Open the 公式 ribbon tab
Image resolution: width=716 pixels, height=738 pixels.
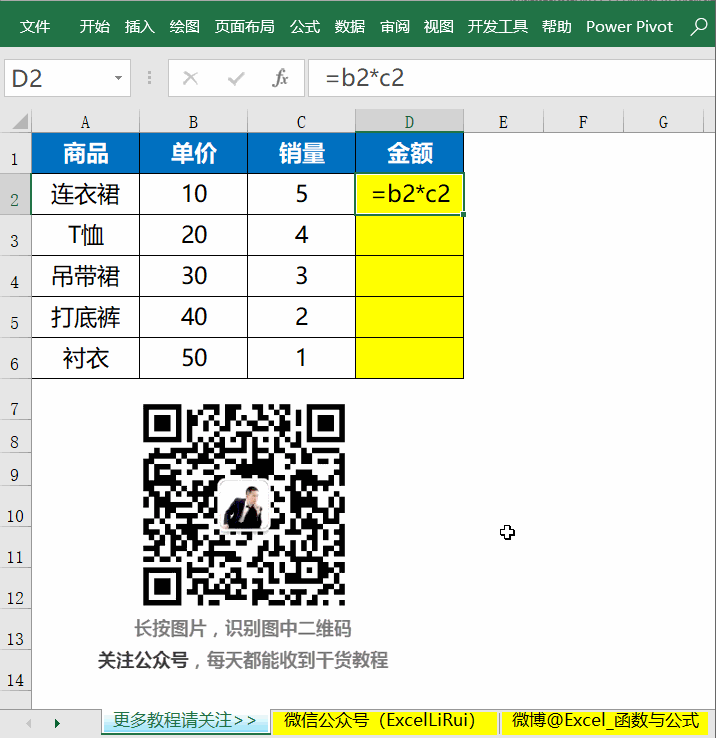pos(305,27)
